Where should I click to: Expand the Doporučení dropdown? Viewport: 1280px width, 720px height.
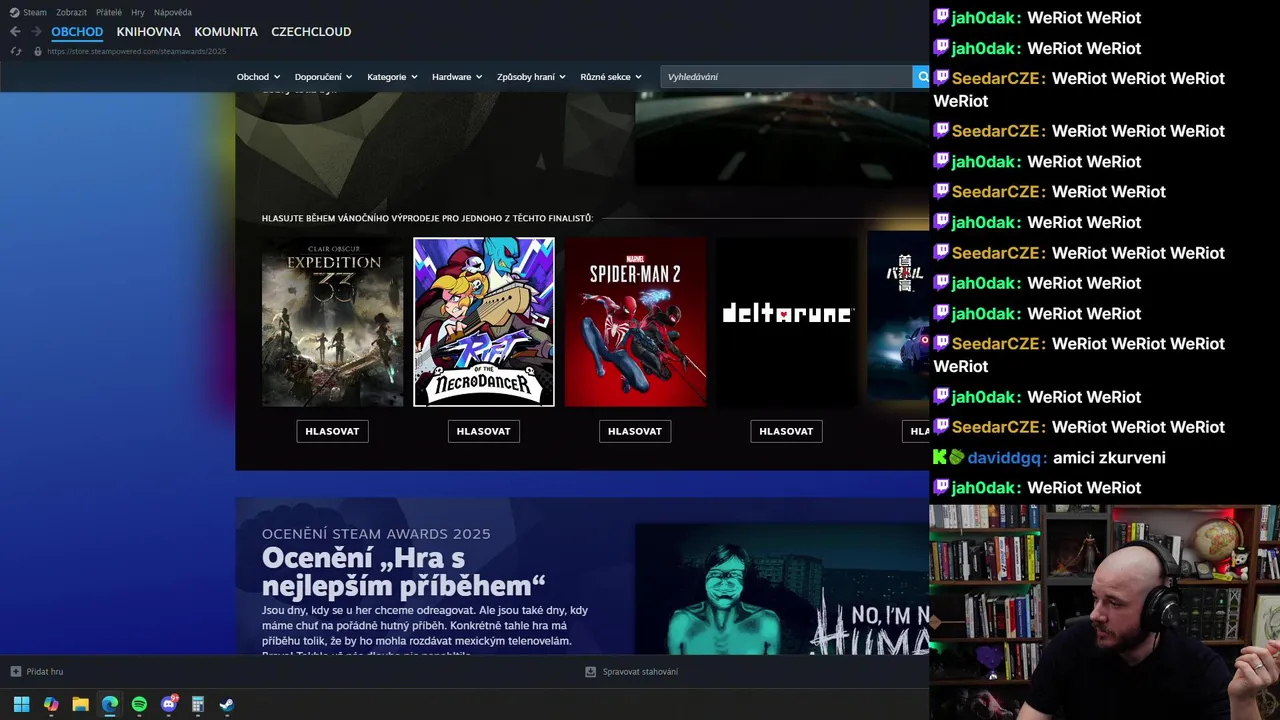point(323,77)
